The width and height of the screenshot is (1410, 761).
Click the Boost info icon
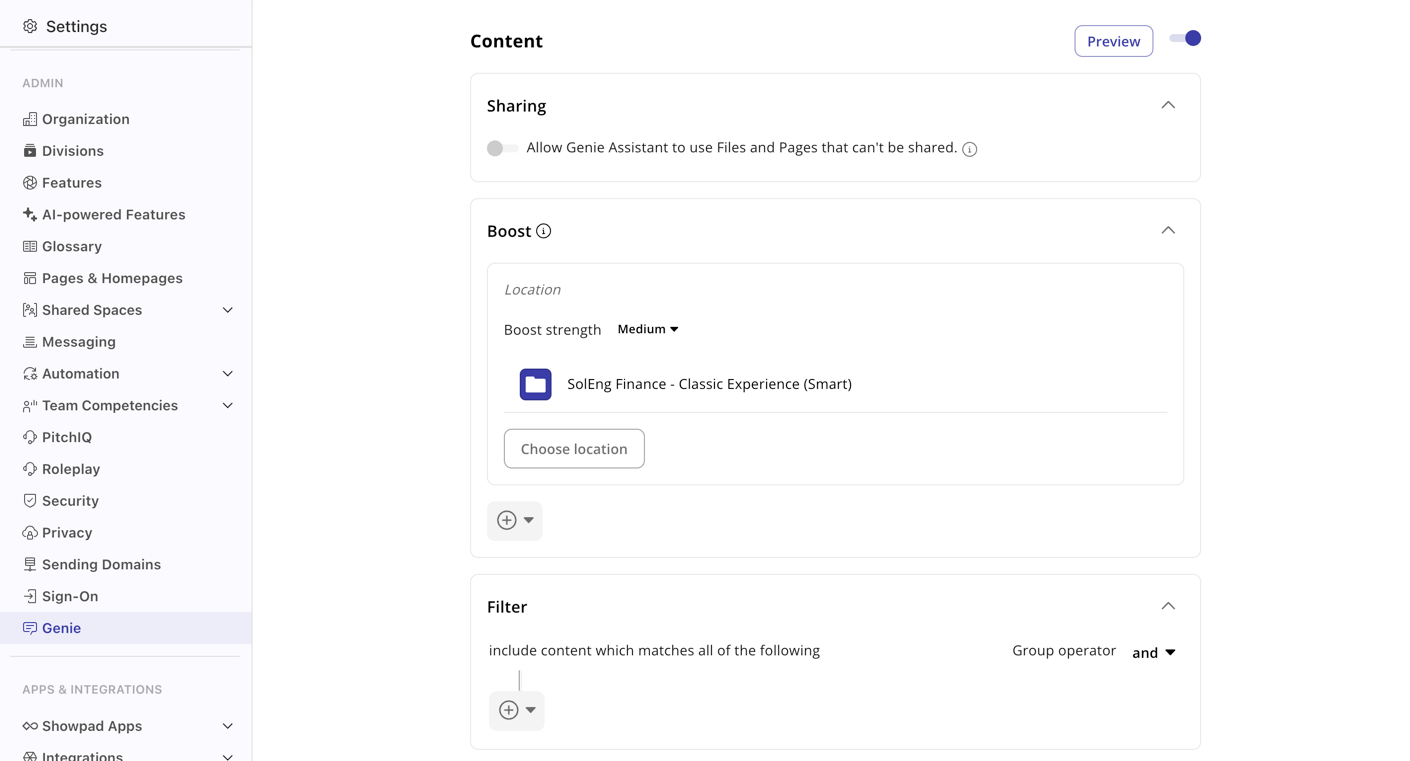544,231
